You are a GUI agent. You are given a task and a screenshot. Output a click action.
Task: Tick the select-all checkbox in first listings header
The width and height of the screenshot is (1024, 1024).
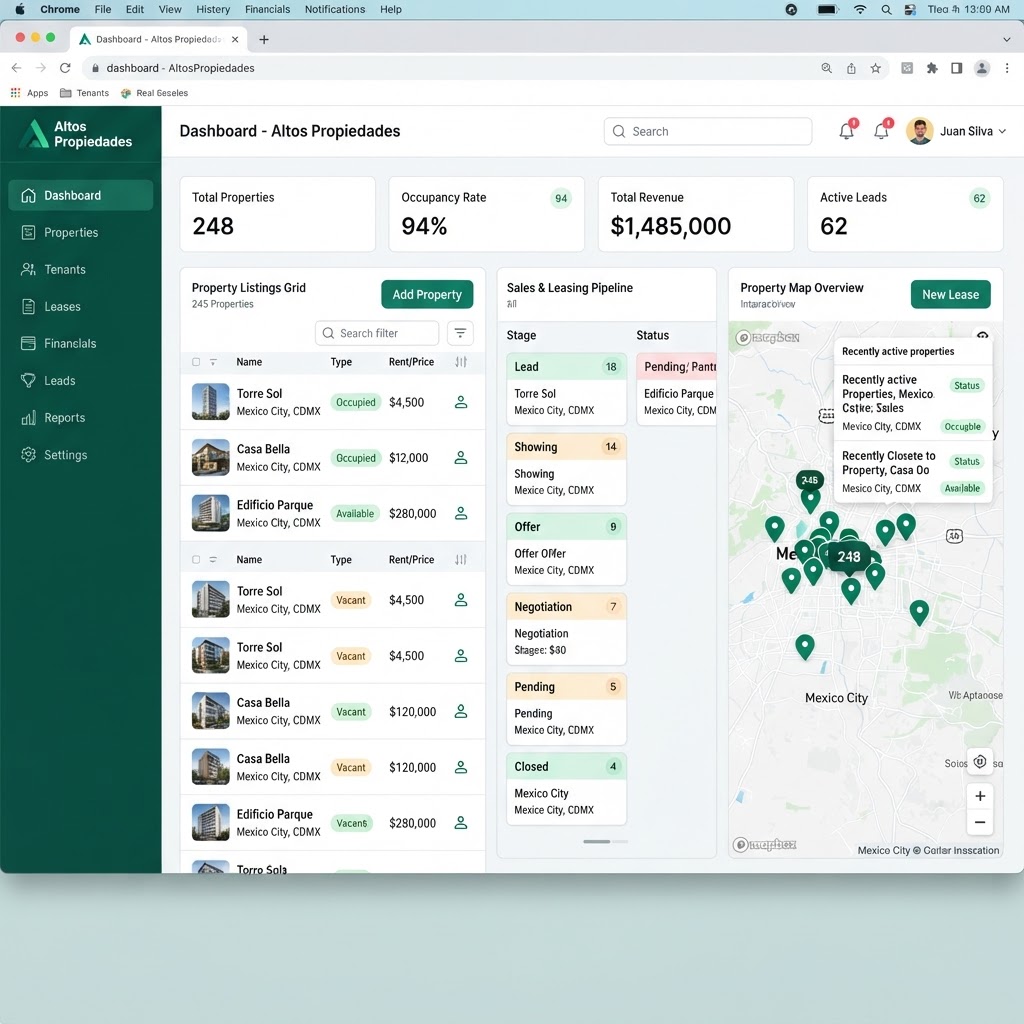(196, 362)
